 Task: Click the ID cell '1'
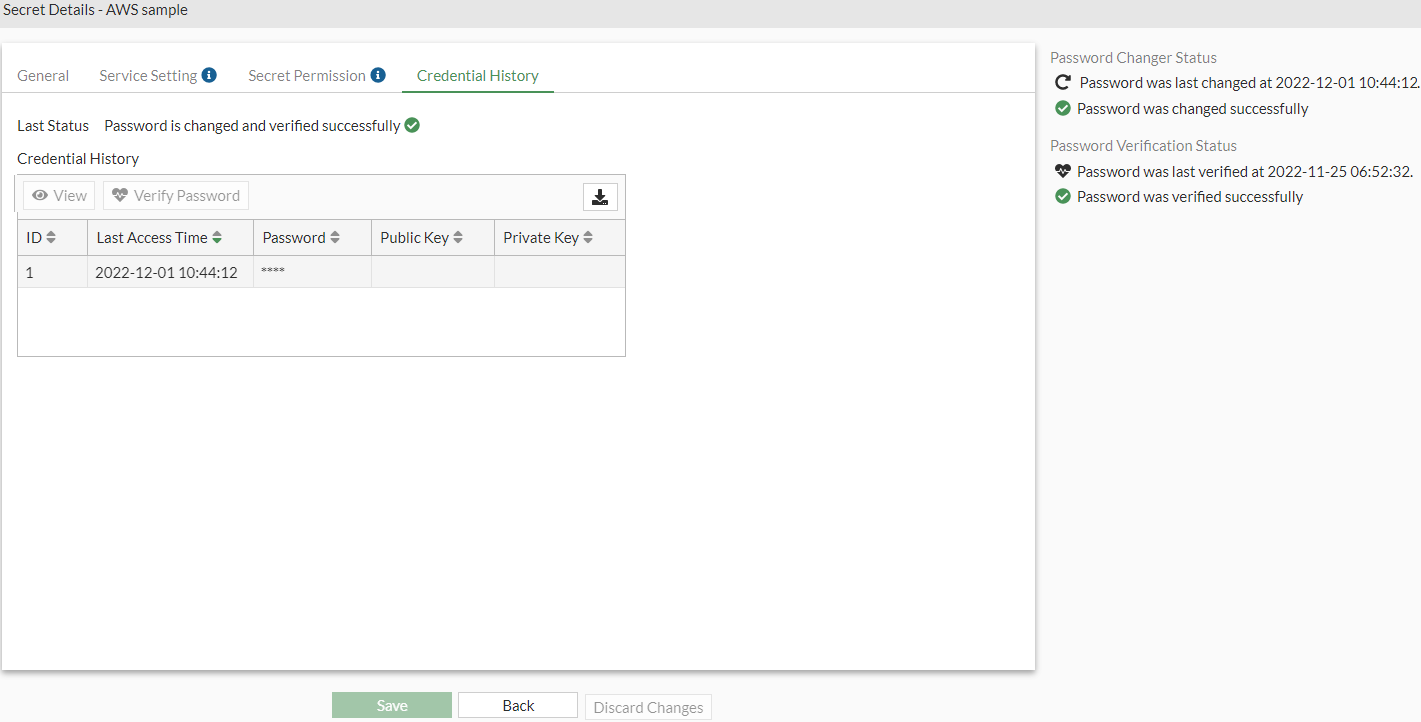52,272
